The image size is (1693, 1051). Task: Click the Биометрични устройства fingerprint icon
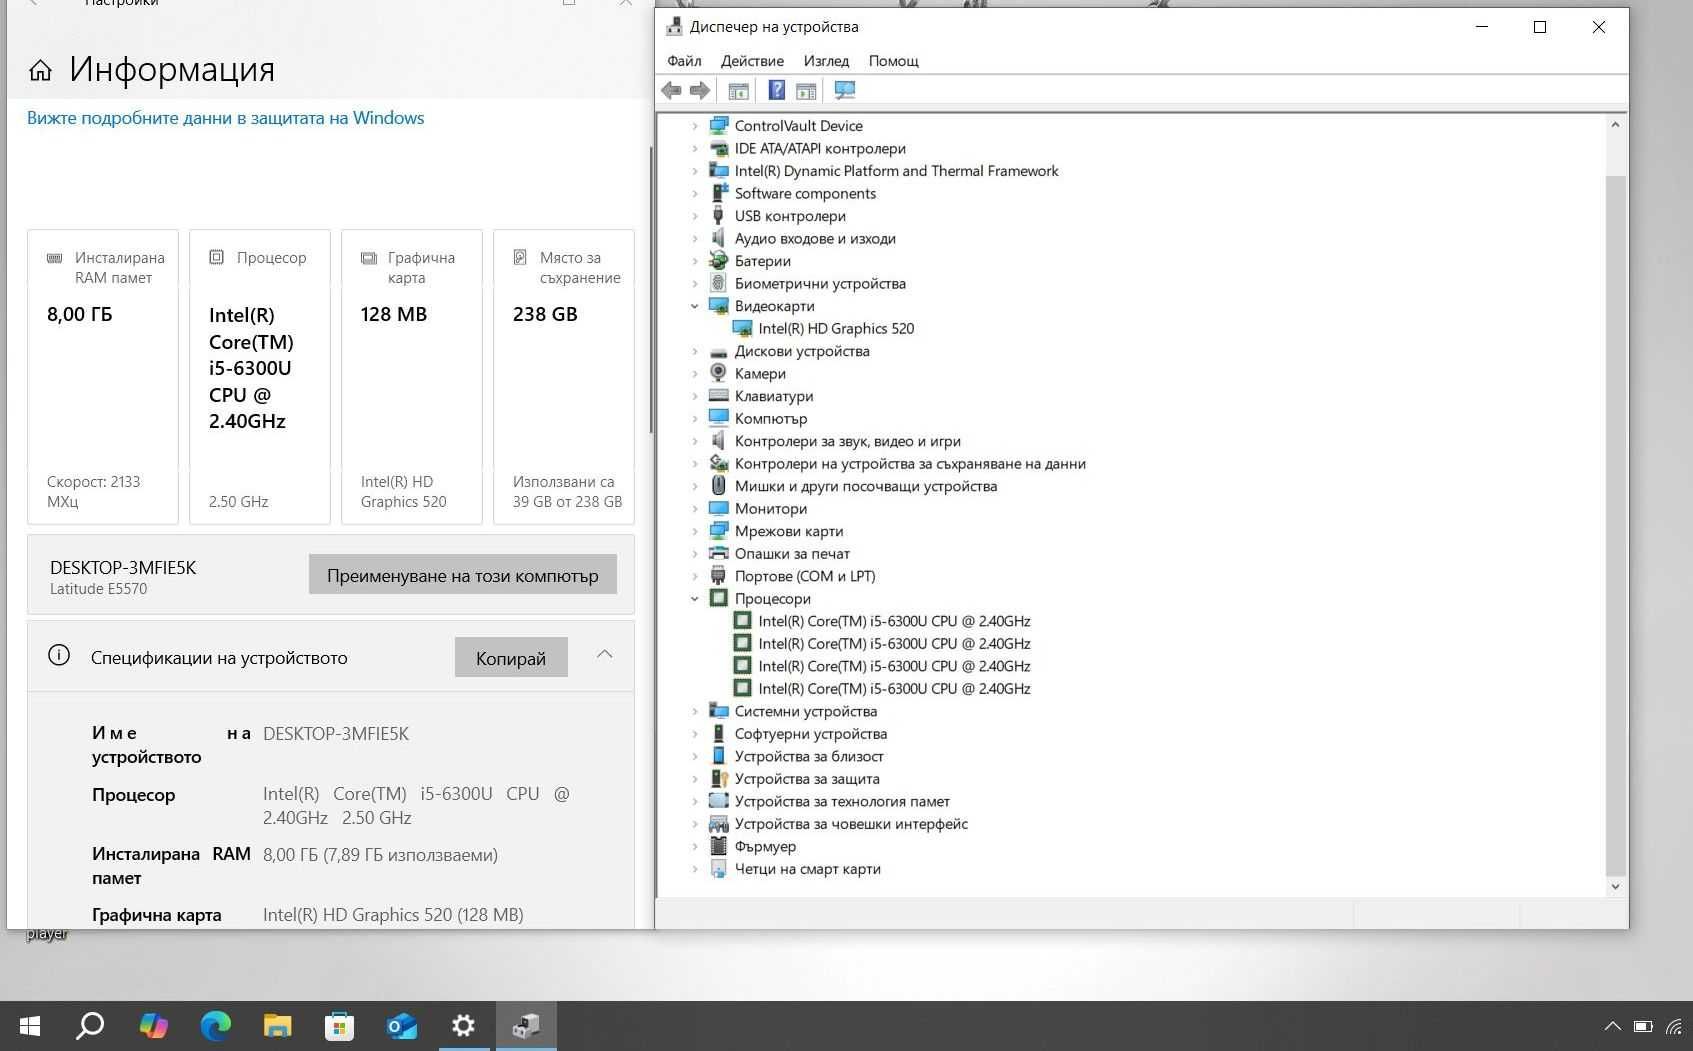pos(718,283)
